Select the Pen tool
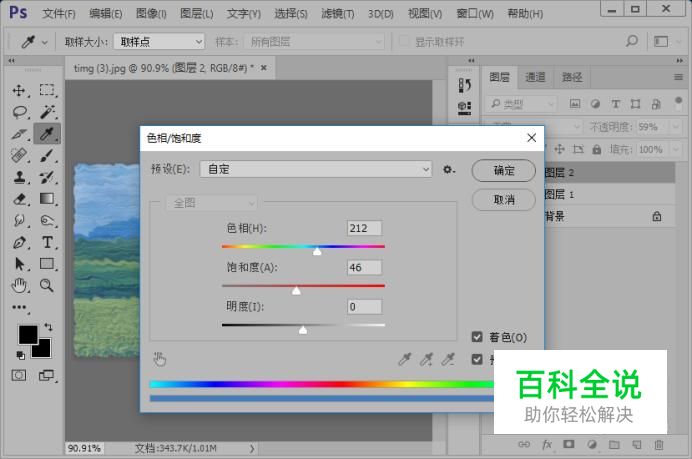Image resolution: width=692 pixels, height=459 pixels. [x=19, y=242]
